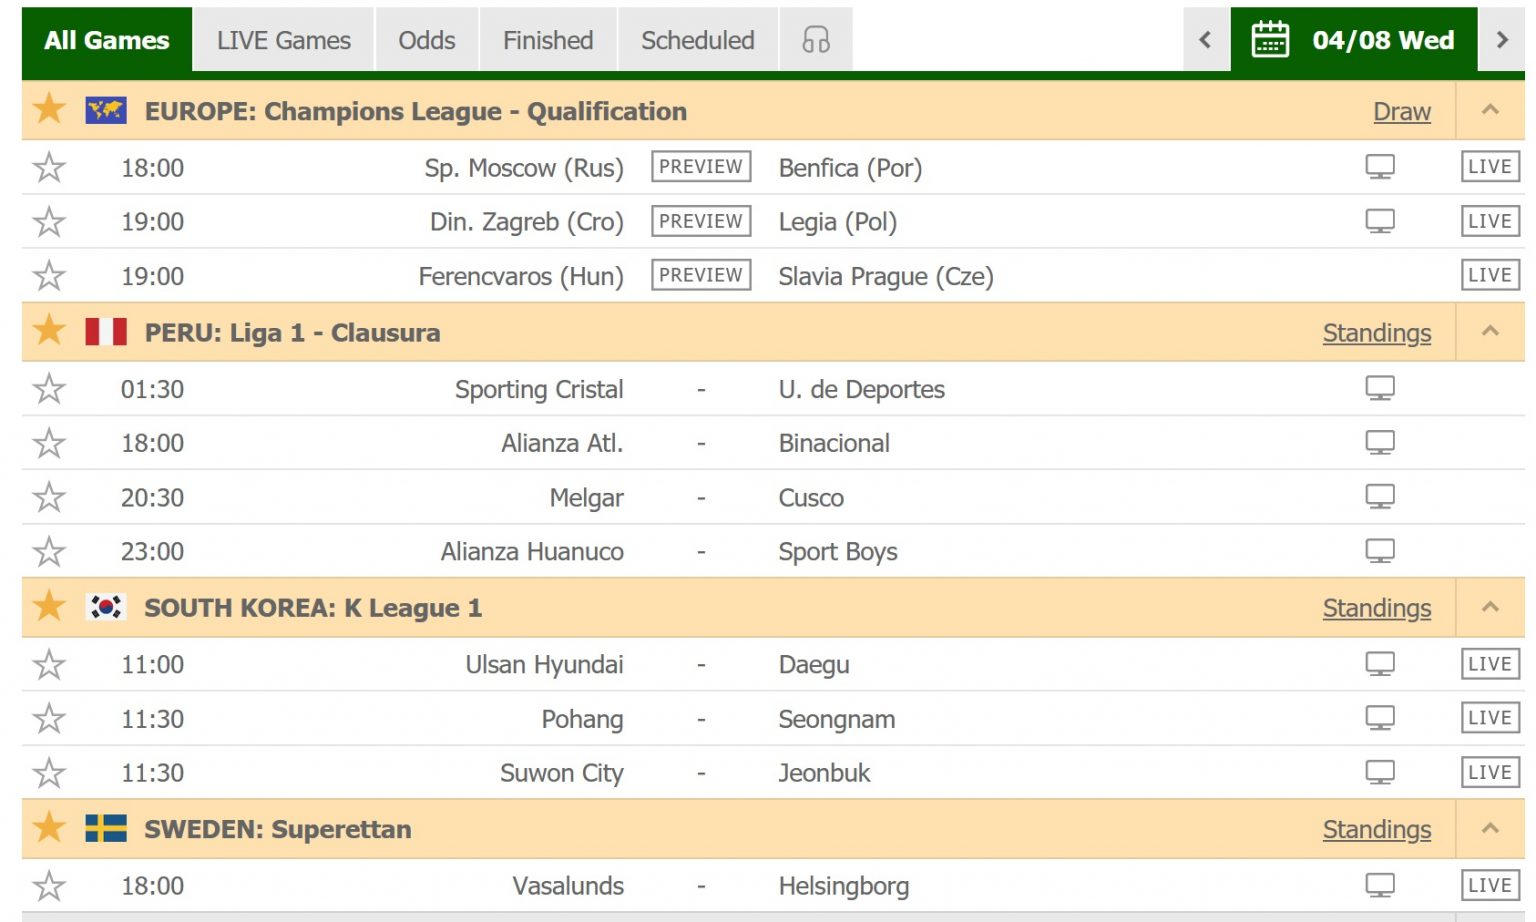
Task: Open EUROPE: Champions League - Qualification header
Action: [415, 111]
